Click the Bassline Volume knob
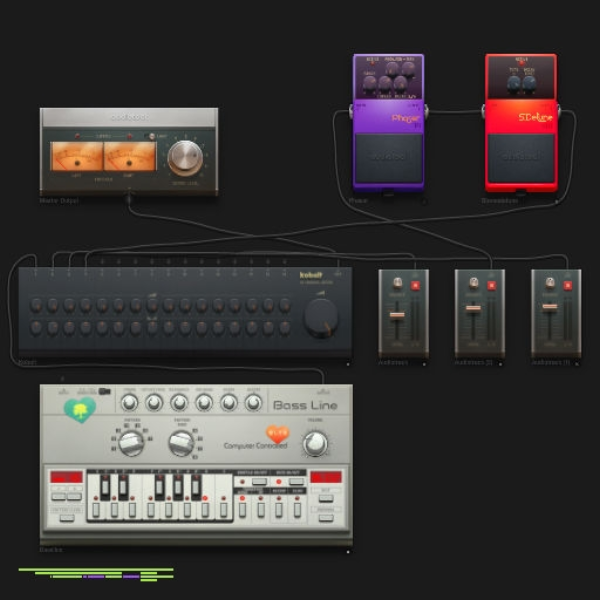Image resolution: width=600 pixels, height=600 pixels. tap(315, 444)
